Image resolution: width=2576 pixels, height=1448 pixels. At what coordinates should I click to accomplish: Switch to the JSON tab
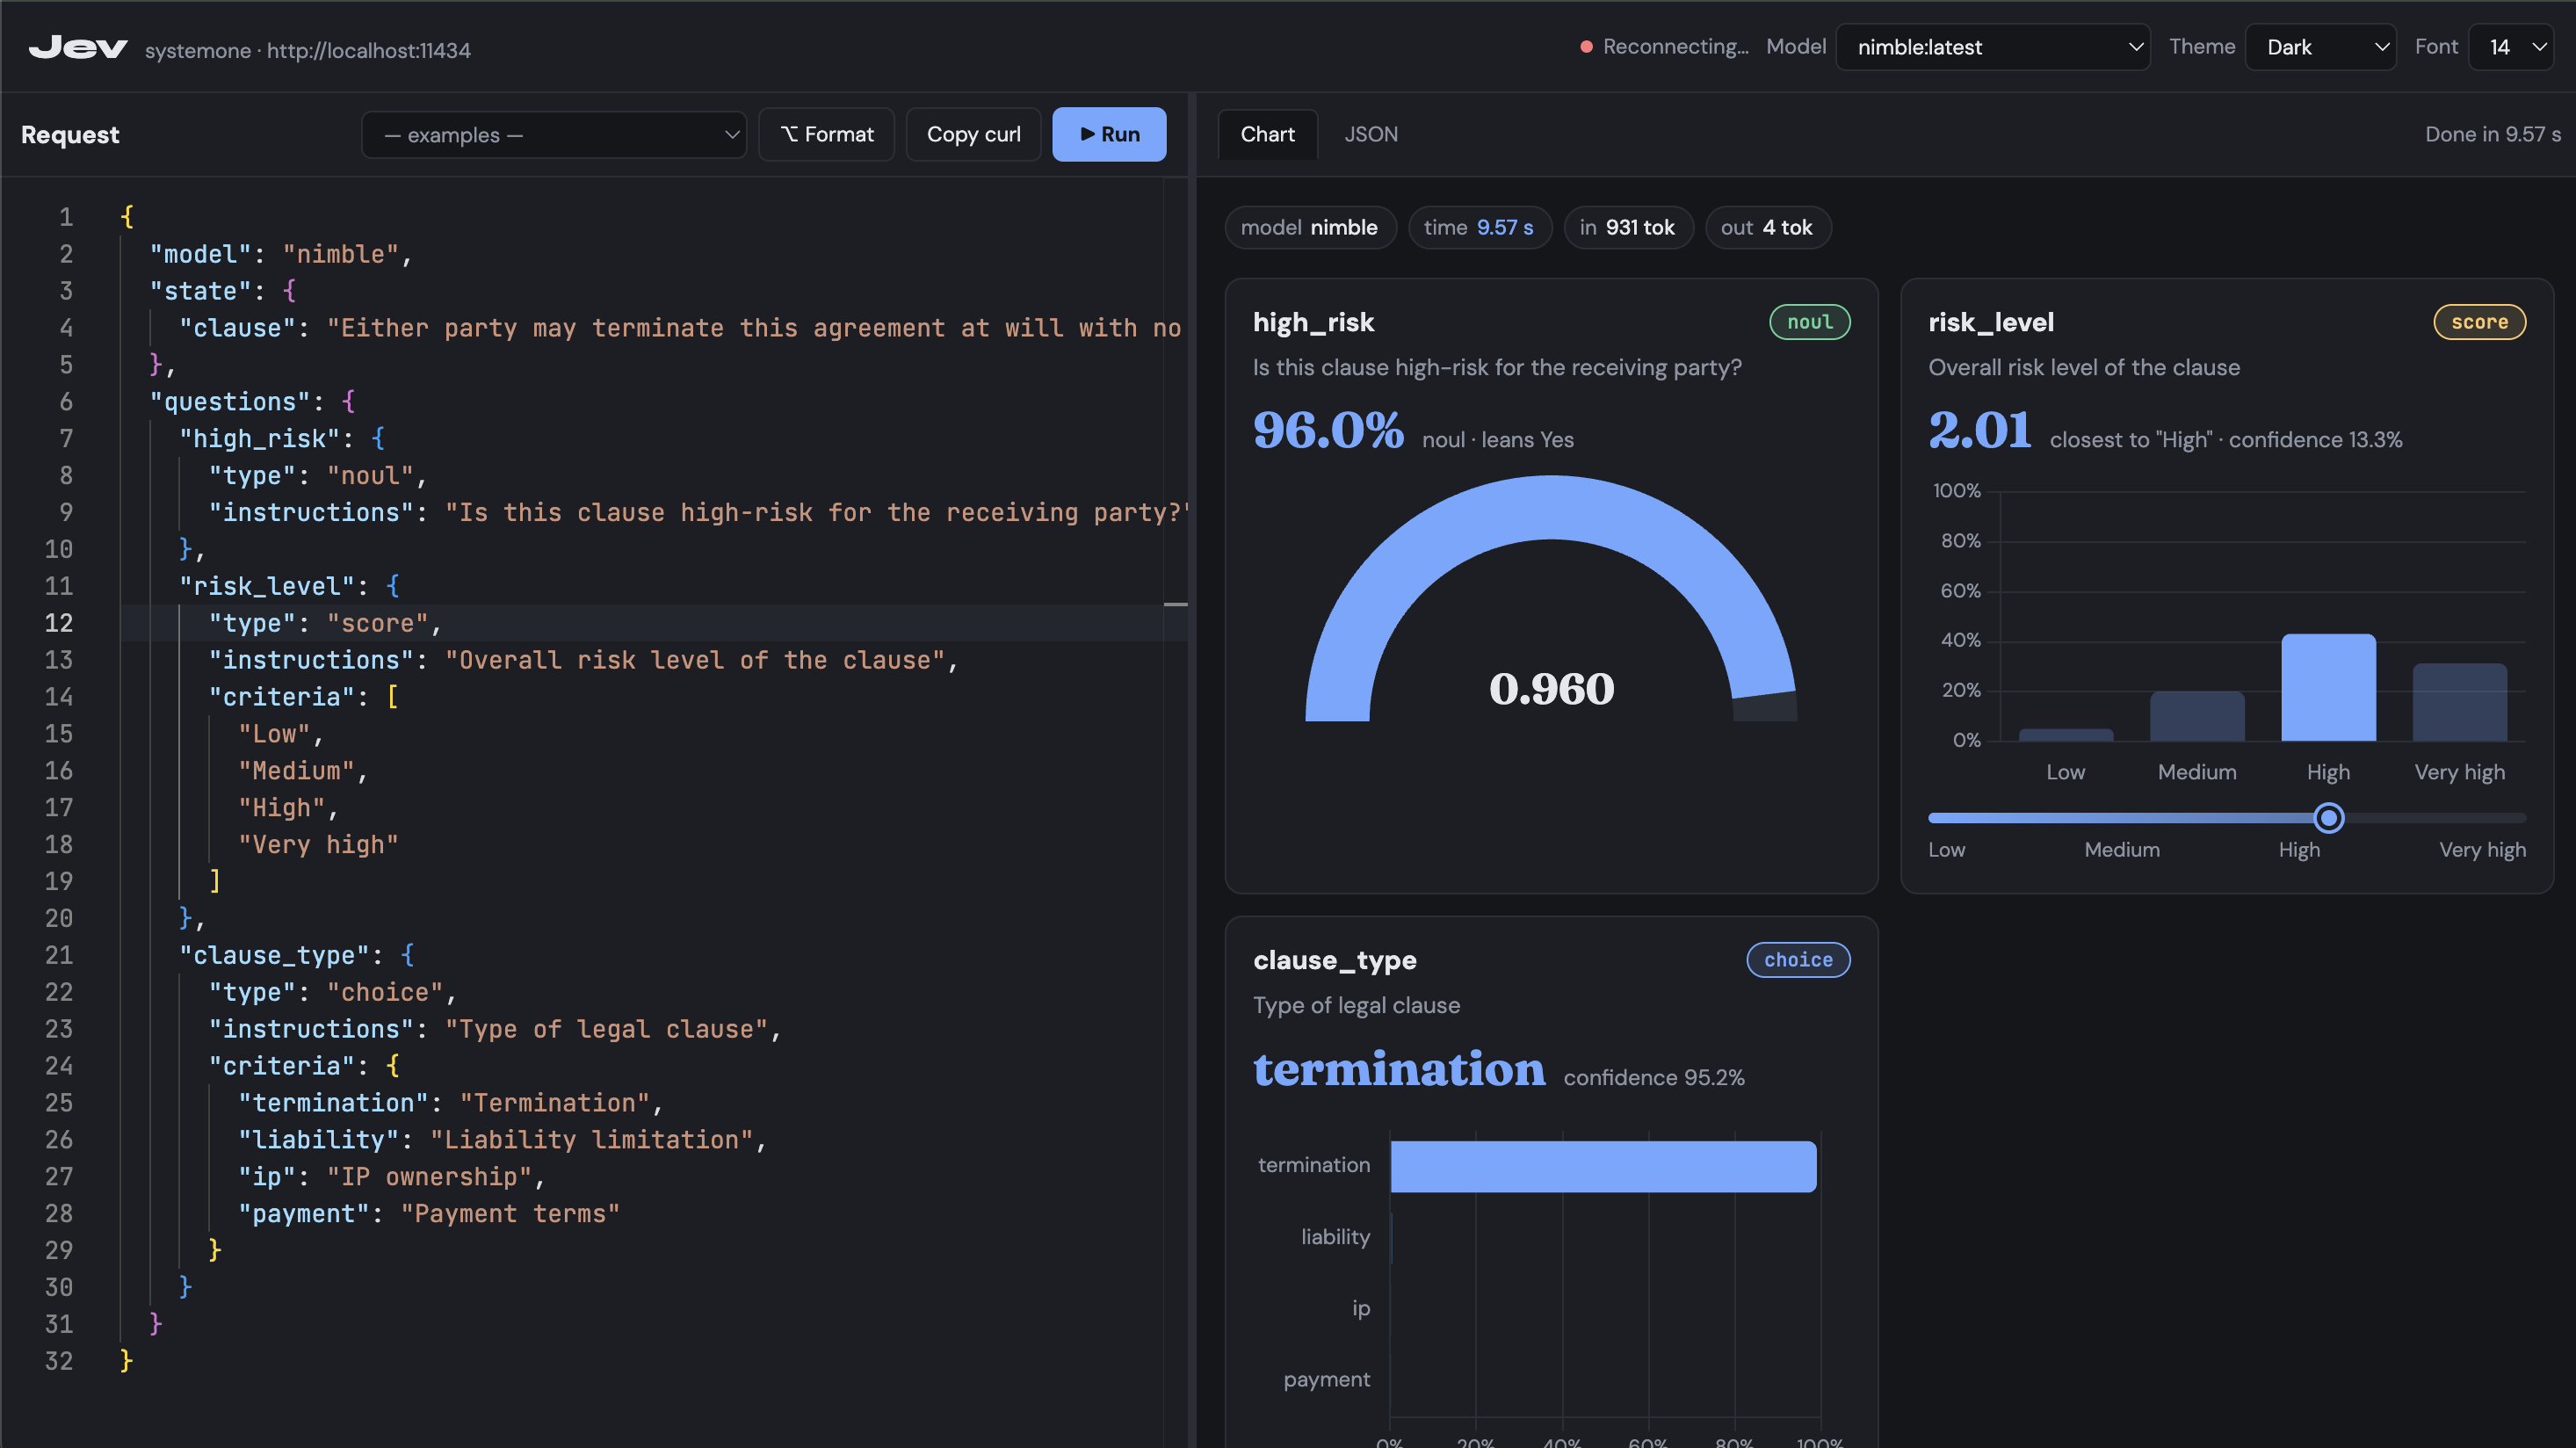tap(1370, 134)
